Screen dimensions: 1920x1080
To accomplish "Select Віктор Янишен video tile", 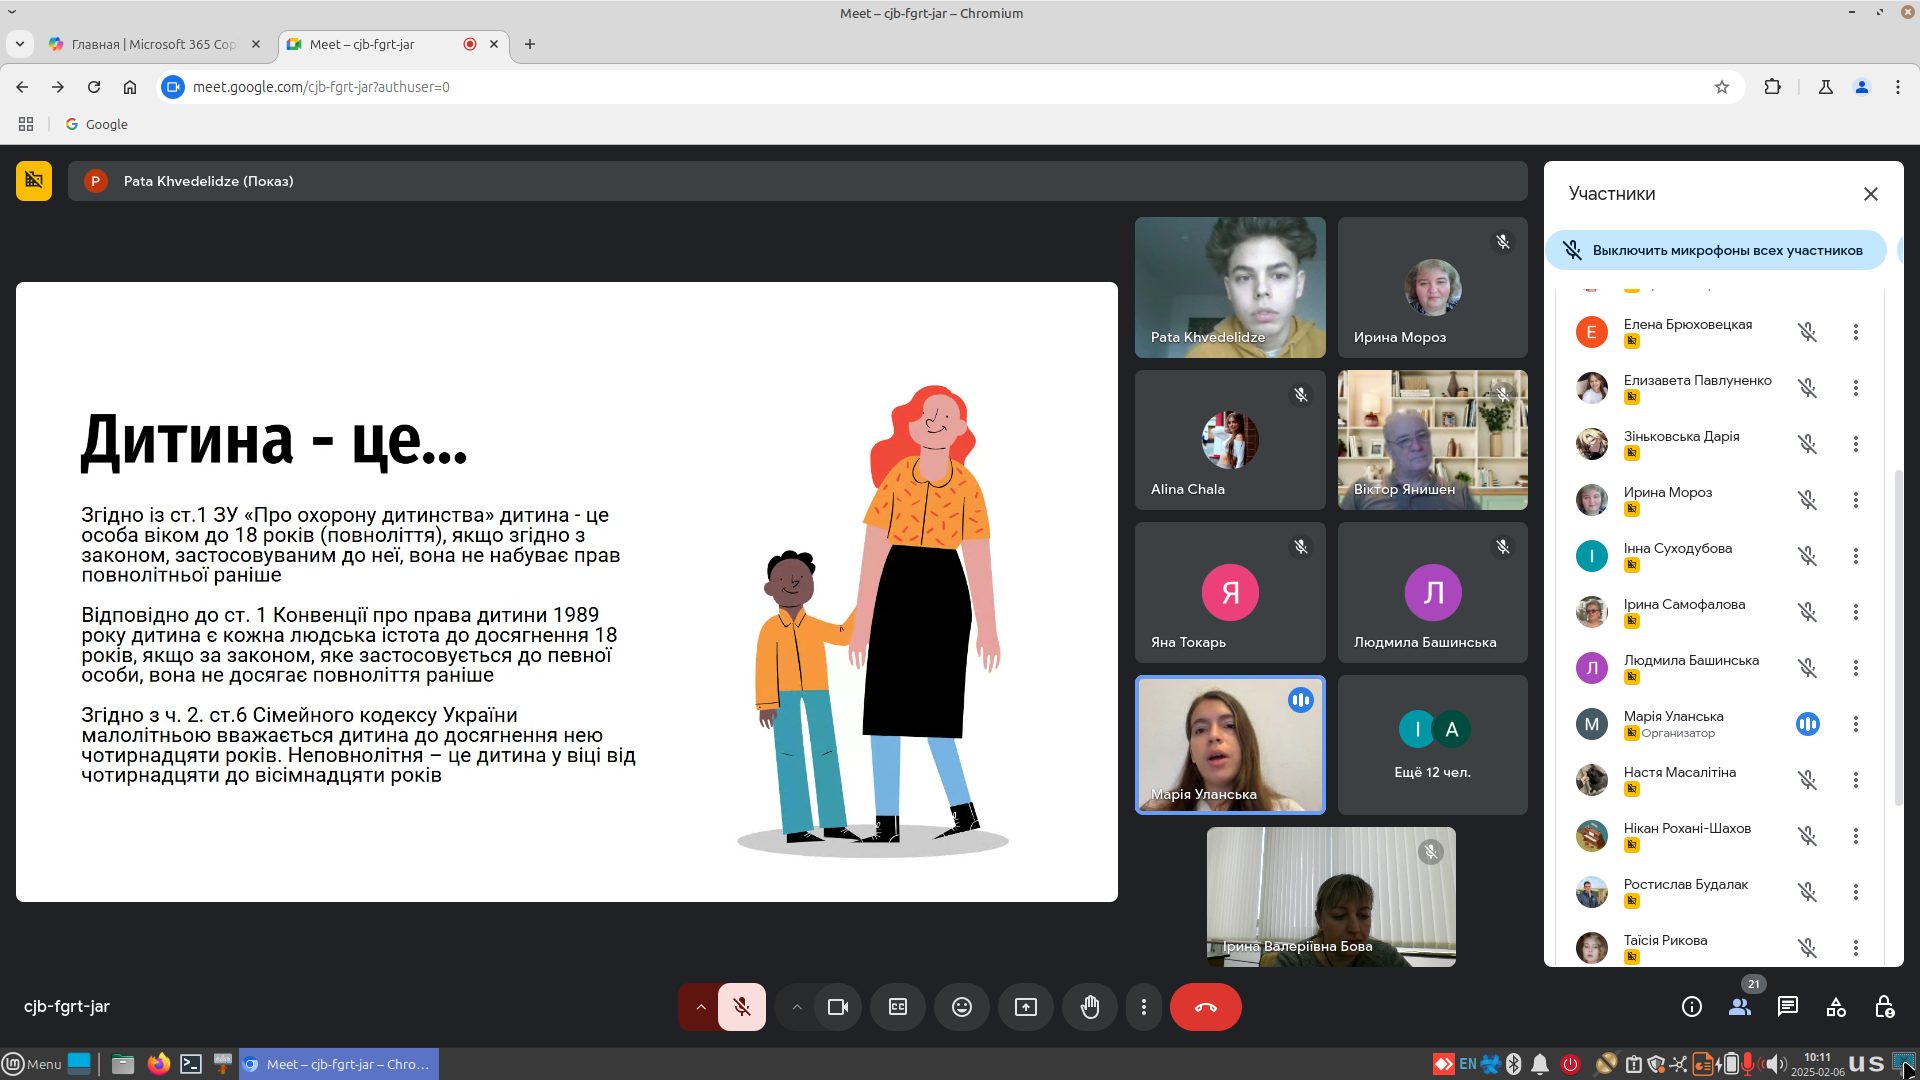I will [1432, 440].
